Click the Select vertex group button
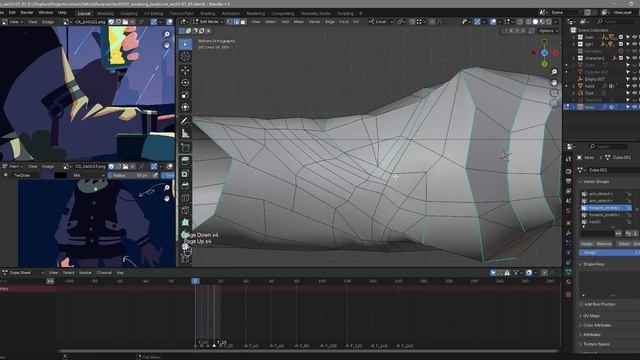640x360 pixels. coord(624,244)
